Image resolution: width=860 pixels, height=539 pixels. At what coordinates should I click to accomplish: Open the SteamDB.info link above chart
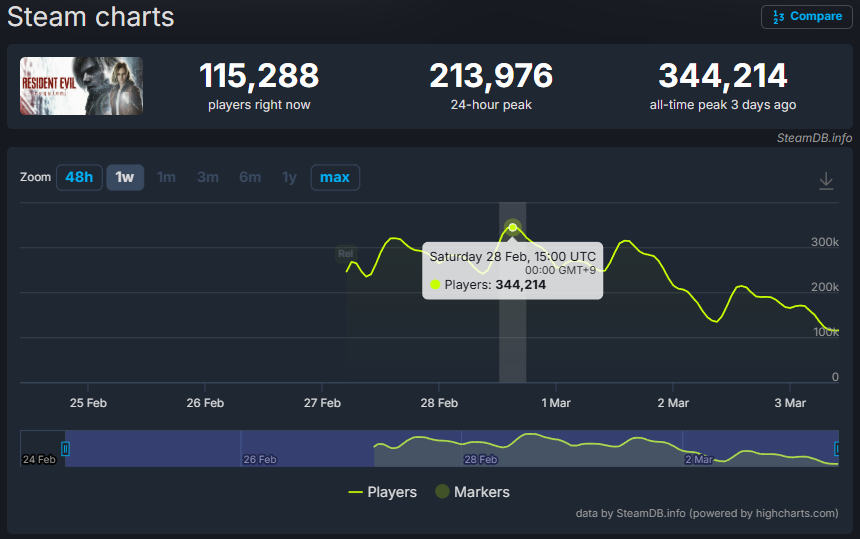click(x=814, y=138)
